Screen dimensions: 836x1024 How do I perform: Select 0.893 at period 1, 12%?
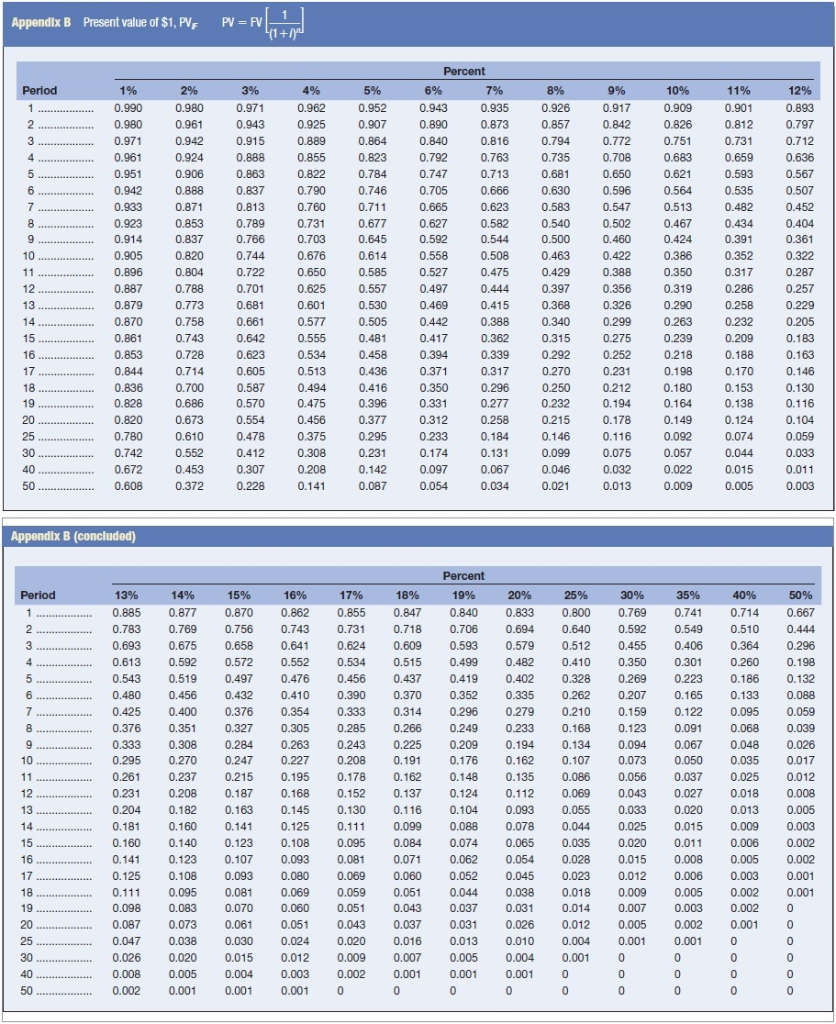[x=800, y=108]
